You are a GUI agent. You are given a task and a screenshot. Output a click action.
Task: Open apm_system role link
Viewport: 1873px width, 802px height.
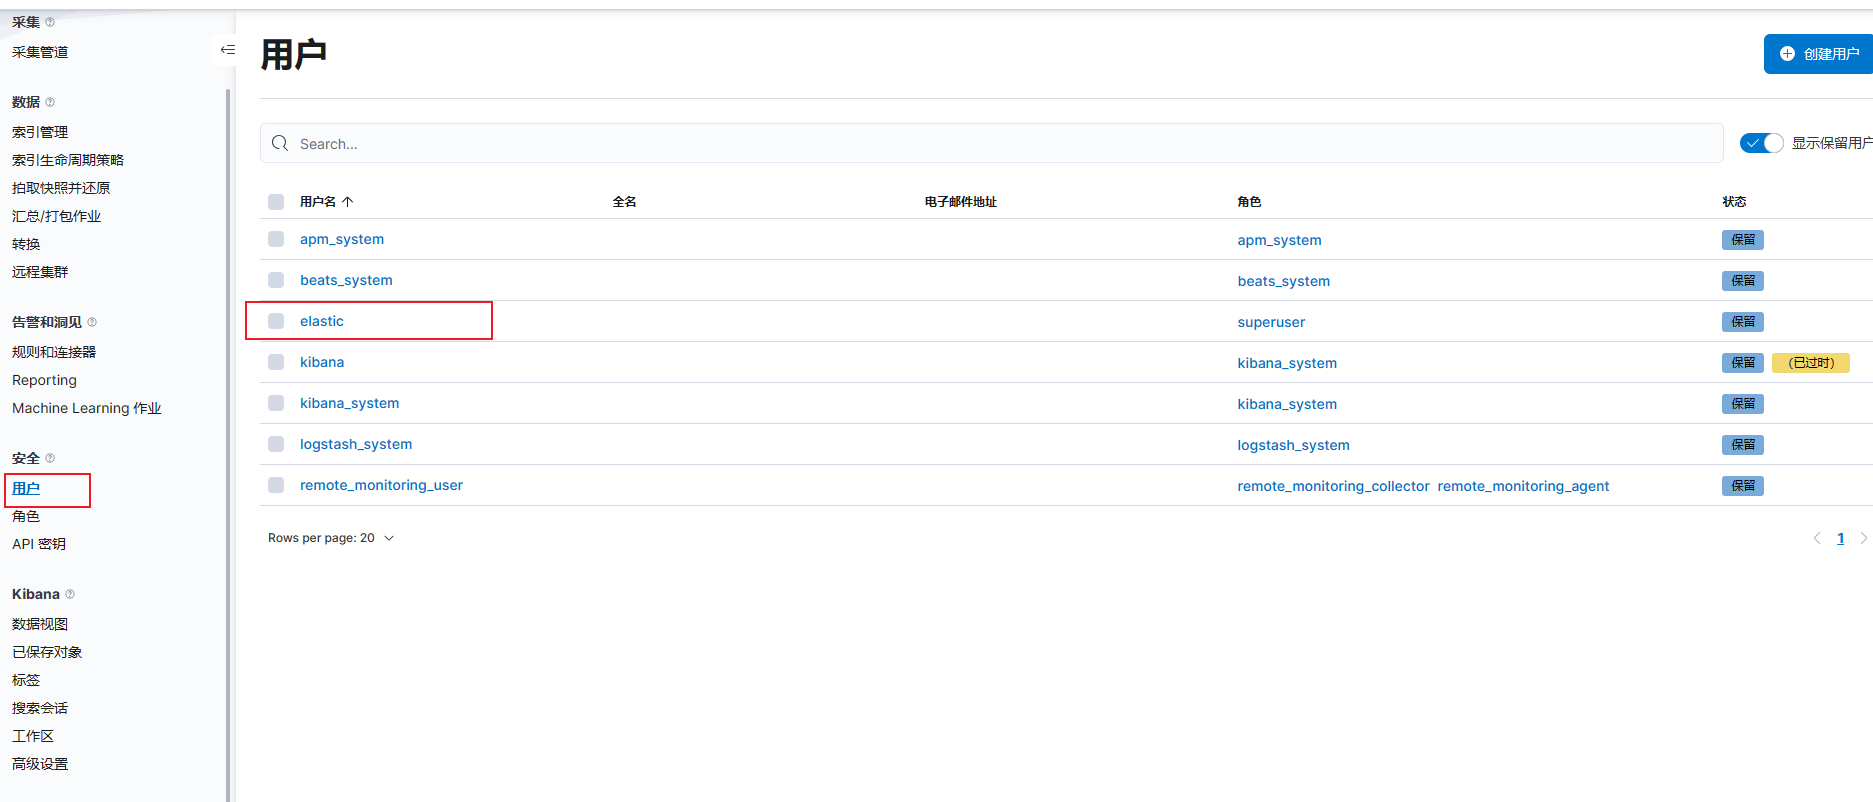(x=1279, y=240)
